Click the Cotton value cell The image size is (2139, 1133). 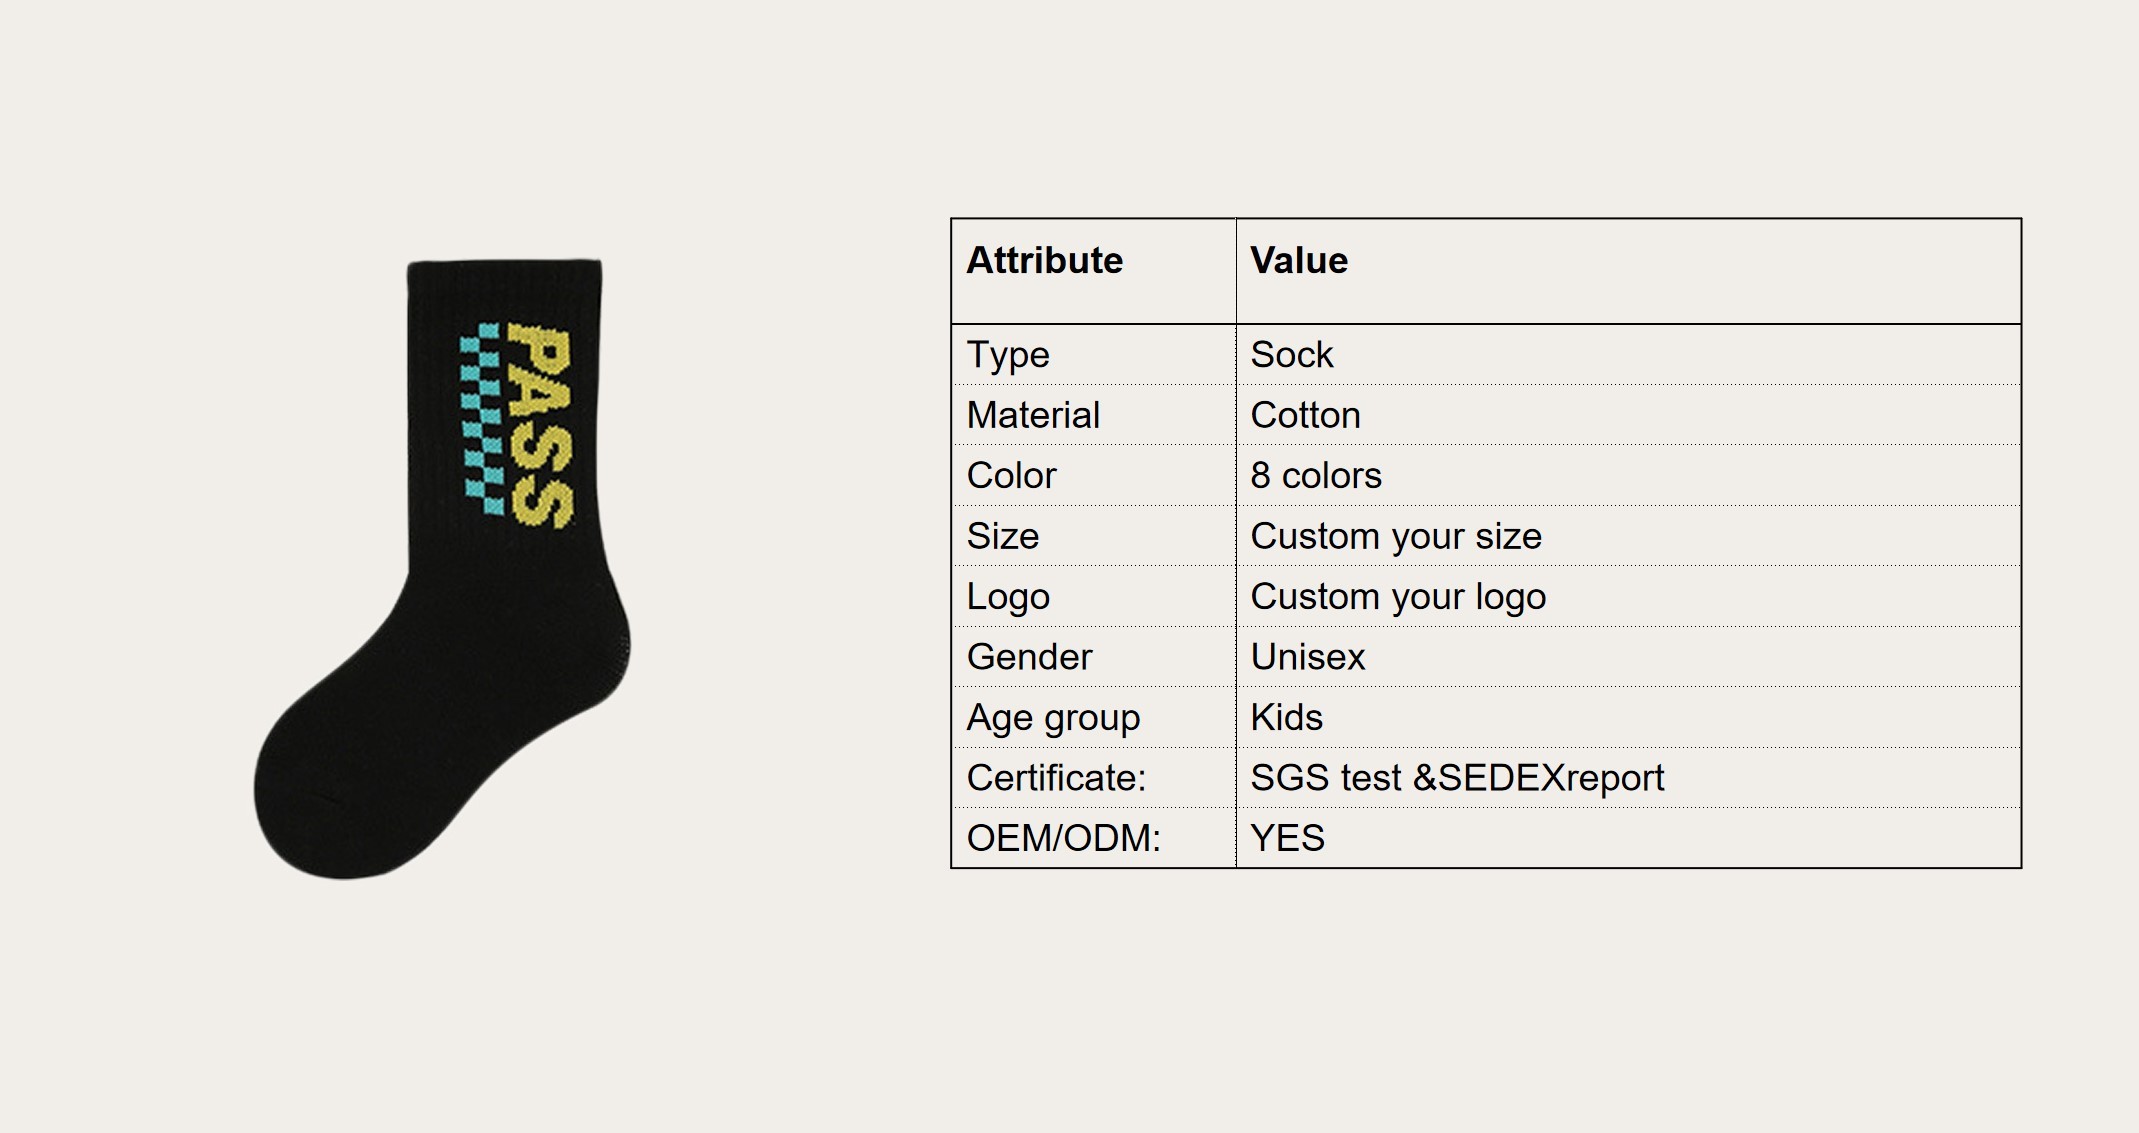click(1628, 415)
